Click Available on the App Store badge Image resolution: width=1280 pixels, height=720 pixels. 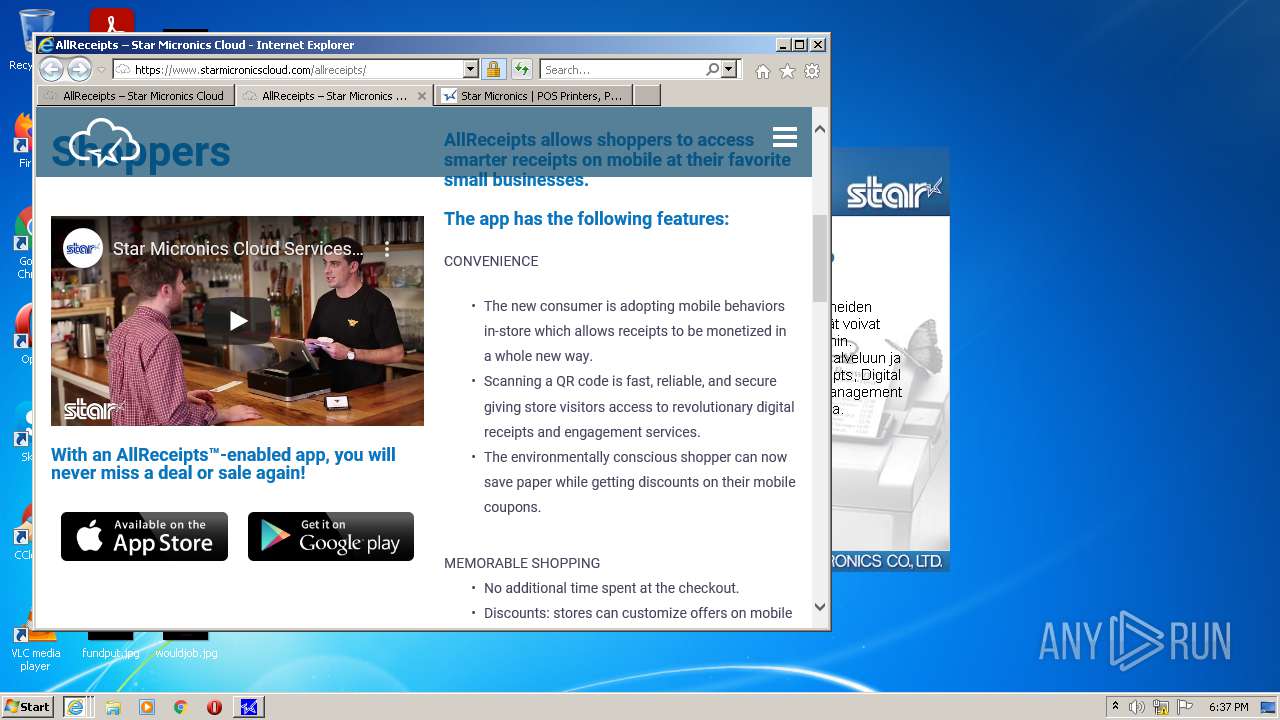[144, 537]
